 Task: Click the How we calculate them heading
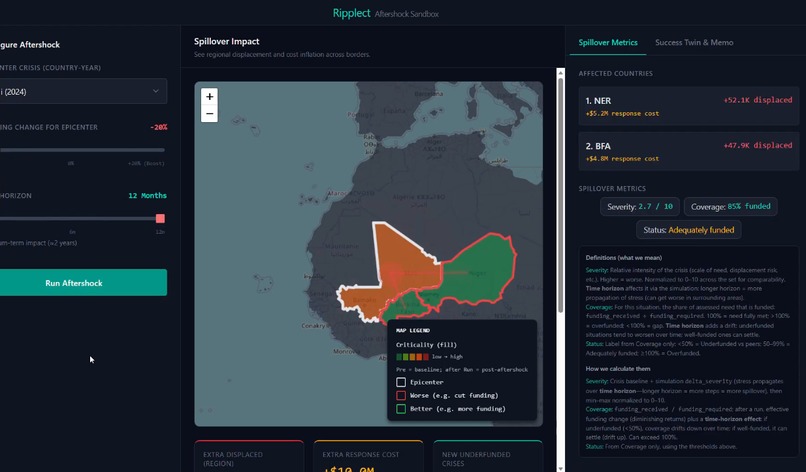coord(618,369)
